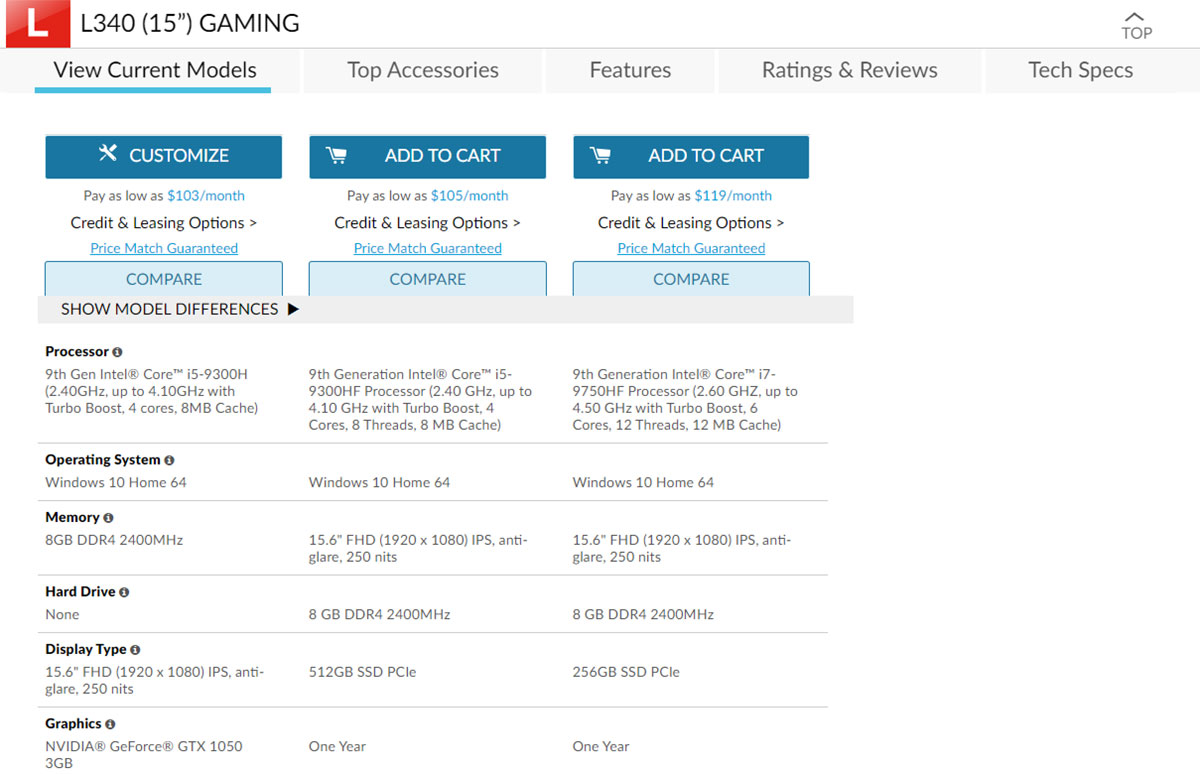Viewport: 1200px width, 774px height.
Task: Click the L340 (15") GAMING title
Action: [190, 23]
